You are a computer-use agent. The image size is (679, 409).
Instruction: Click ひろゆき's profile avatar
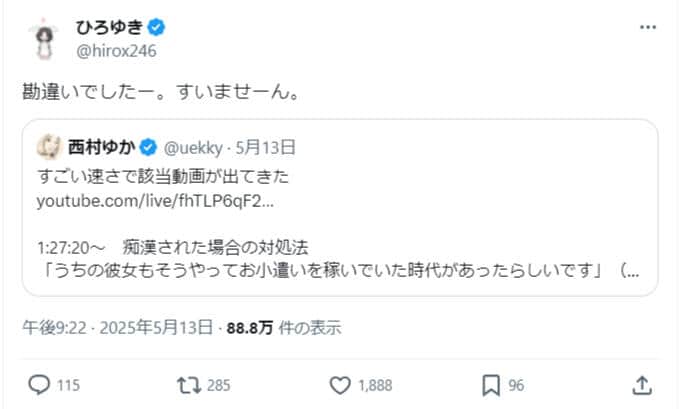point(45,36)
